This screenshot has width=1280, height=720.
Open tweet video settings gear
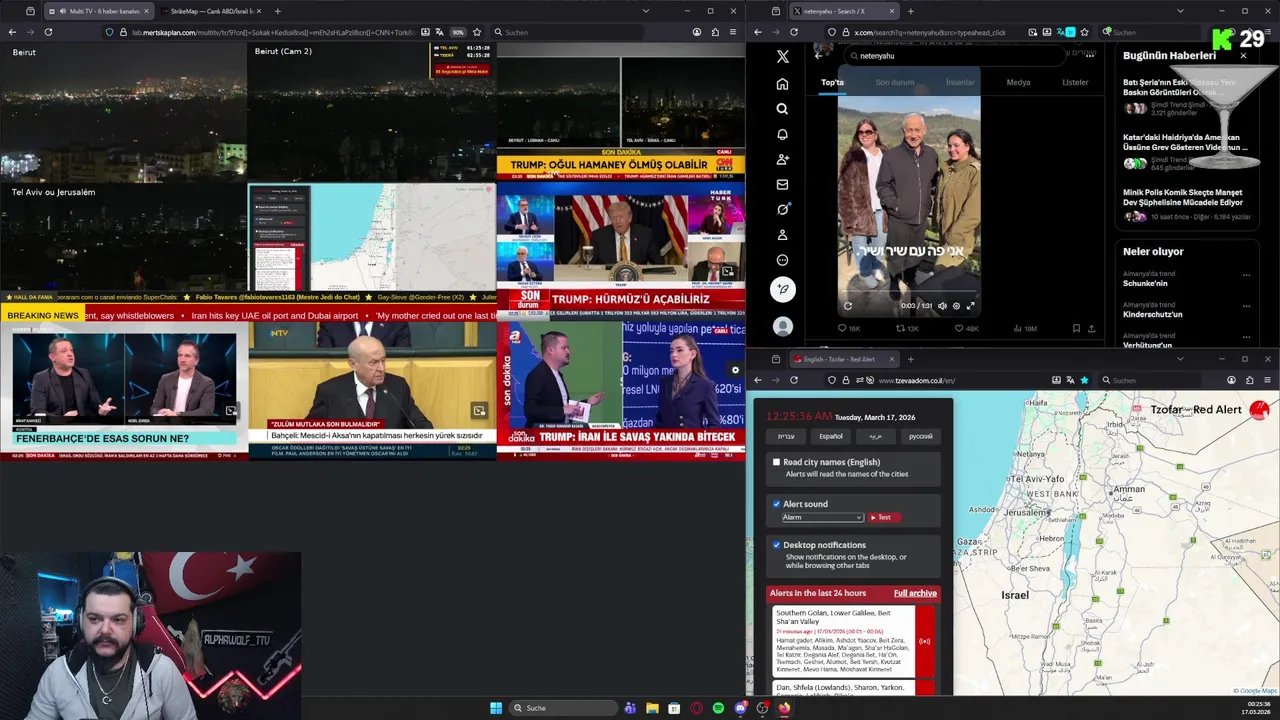tap(956, 306)
